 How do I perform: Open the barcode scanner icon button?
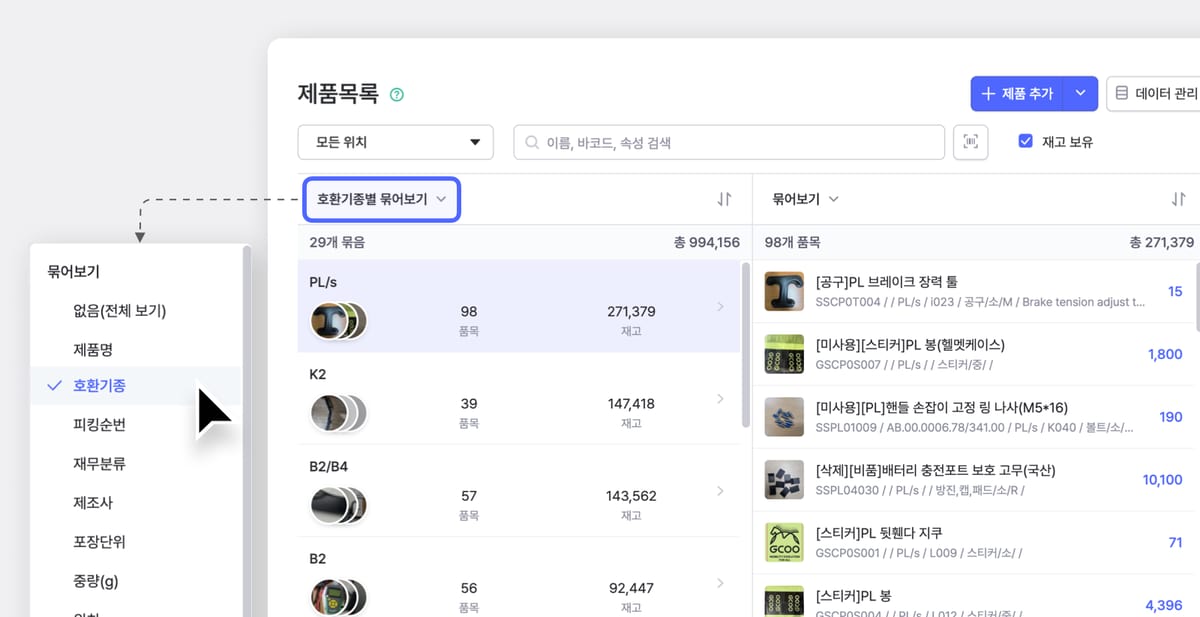[x=970, y=142]
